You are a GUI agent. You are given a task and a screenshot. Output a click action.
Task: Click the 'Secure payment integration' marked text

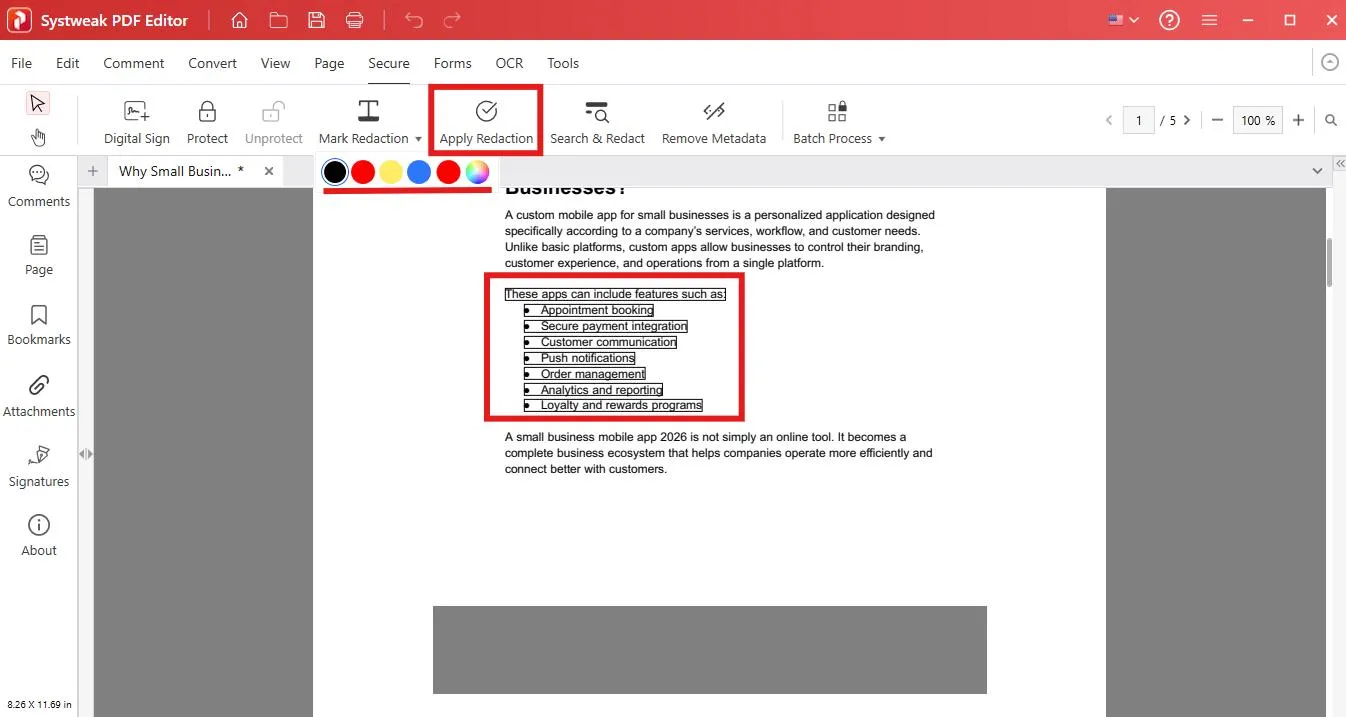[x=614, y=326]
